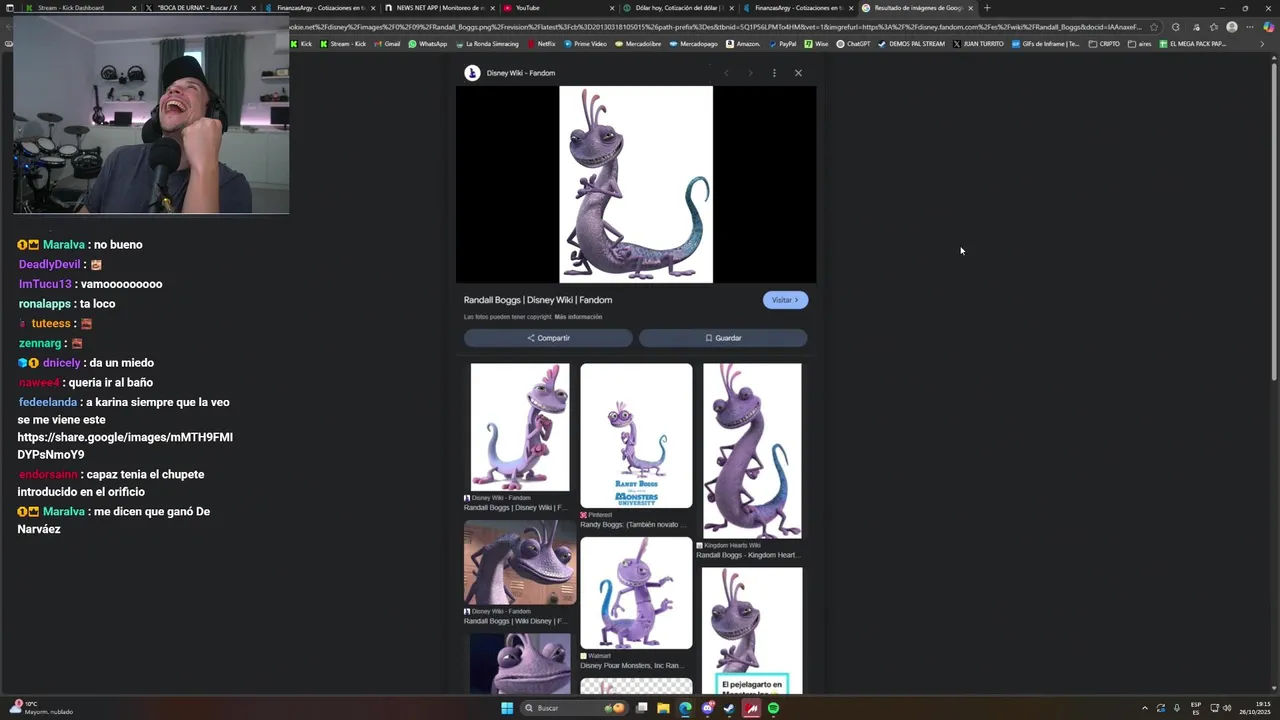Viewport: 1280px width, 720px height.
Task: Open the Windows Start menu
Action: pyautogui.click(x=507, y=708)
